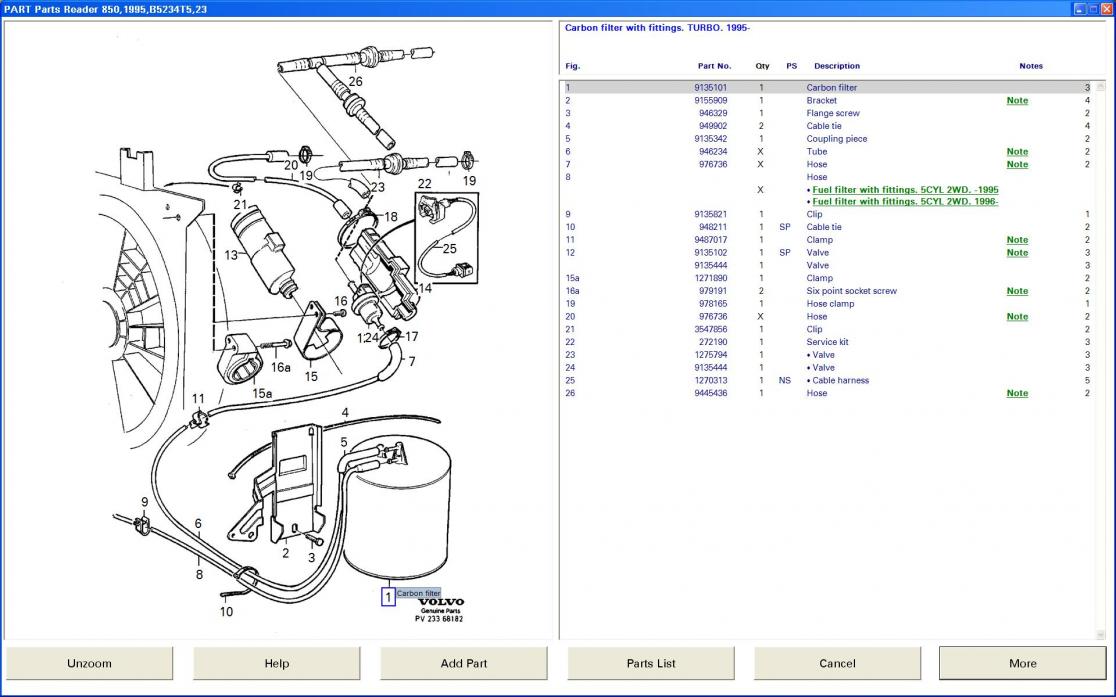Open Note for Six point socket screw

tap(1016, 291)
